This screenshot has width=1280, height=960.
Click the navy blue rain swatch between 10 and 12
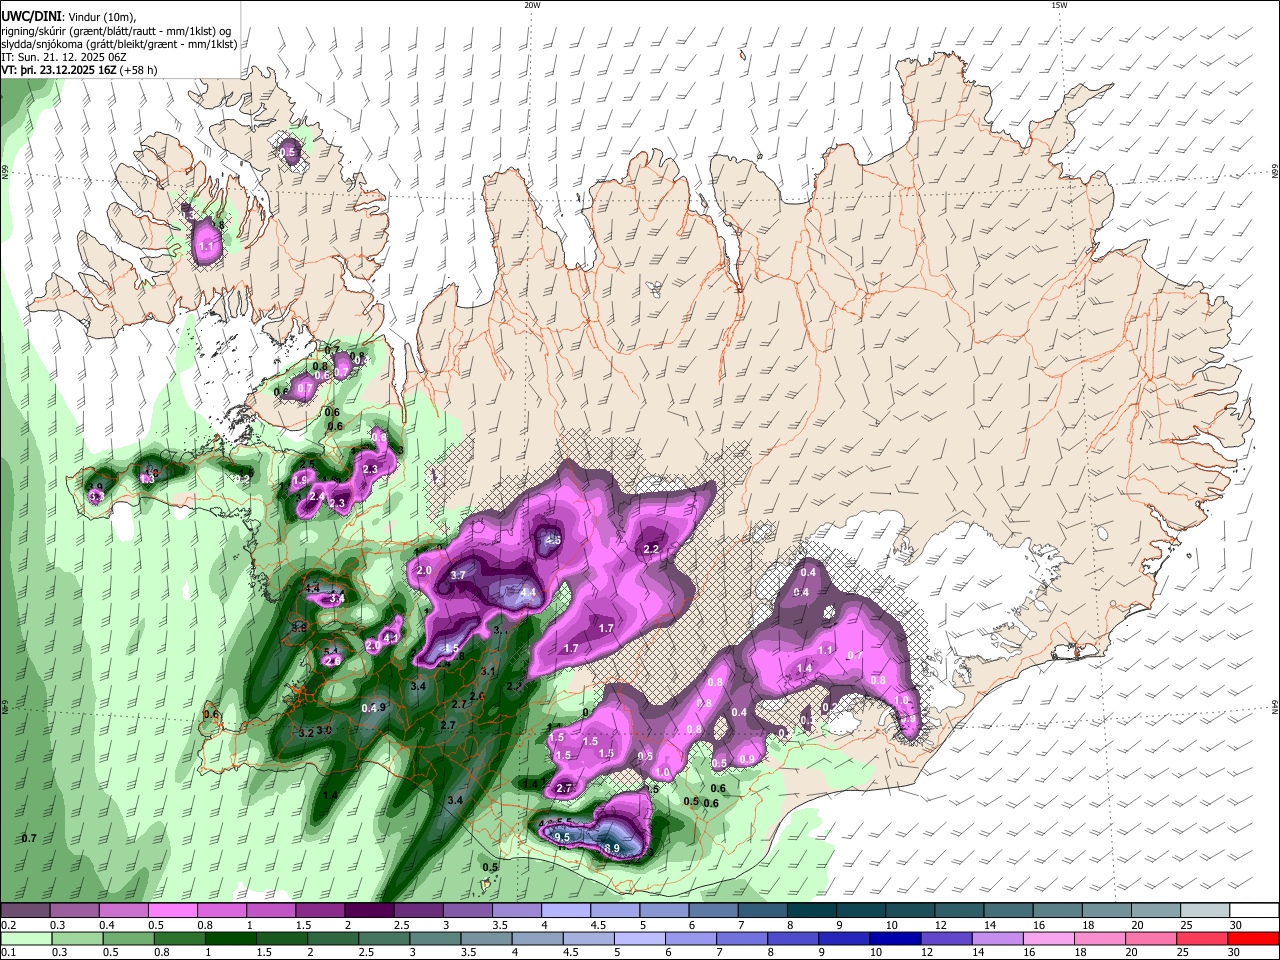tap(893, 938)
